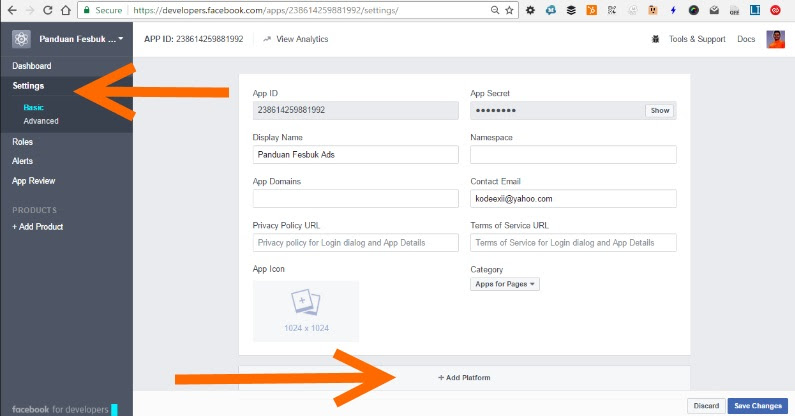
Task: Click the Namespace input field
Action: point(573,155)
